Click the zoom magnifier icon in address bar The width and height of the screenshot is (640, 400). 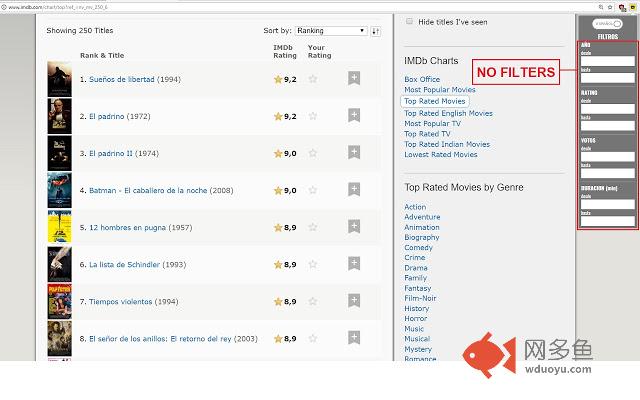601,7
